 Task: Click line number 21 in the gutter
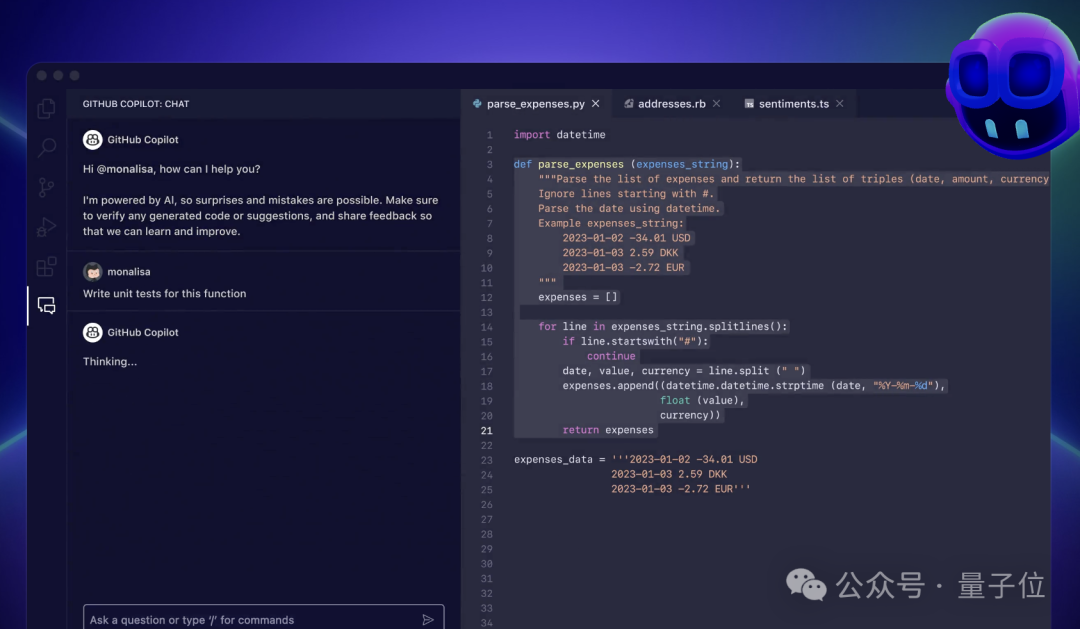(x=487, y=431)
